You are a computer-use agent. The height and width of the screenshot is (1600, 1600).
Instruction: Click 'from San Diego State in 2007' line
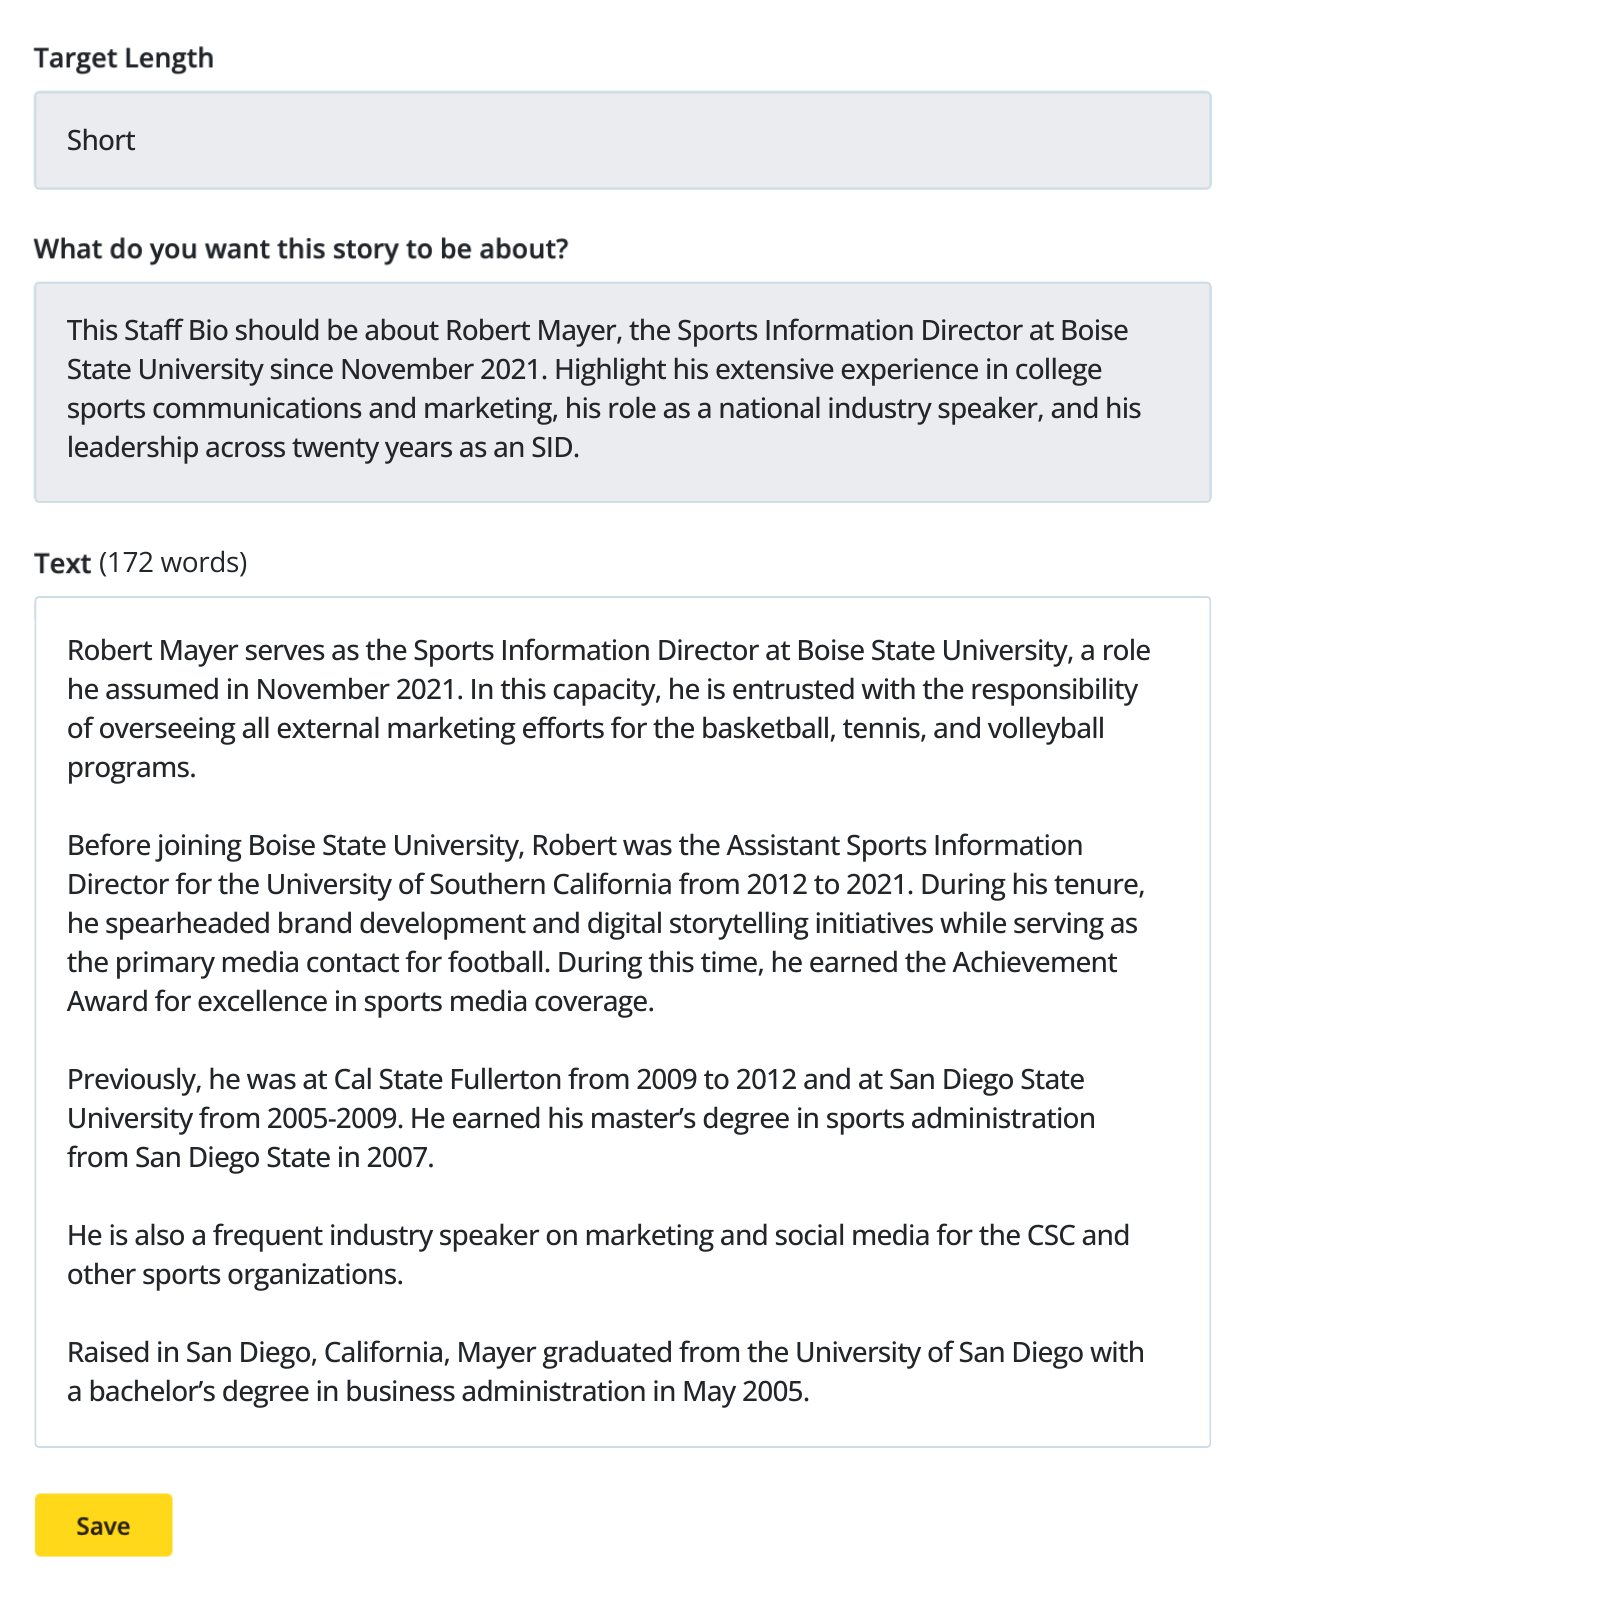251,1158
